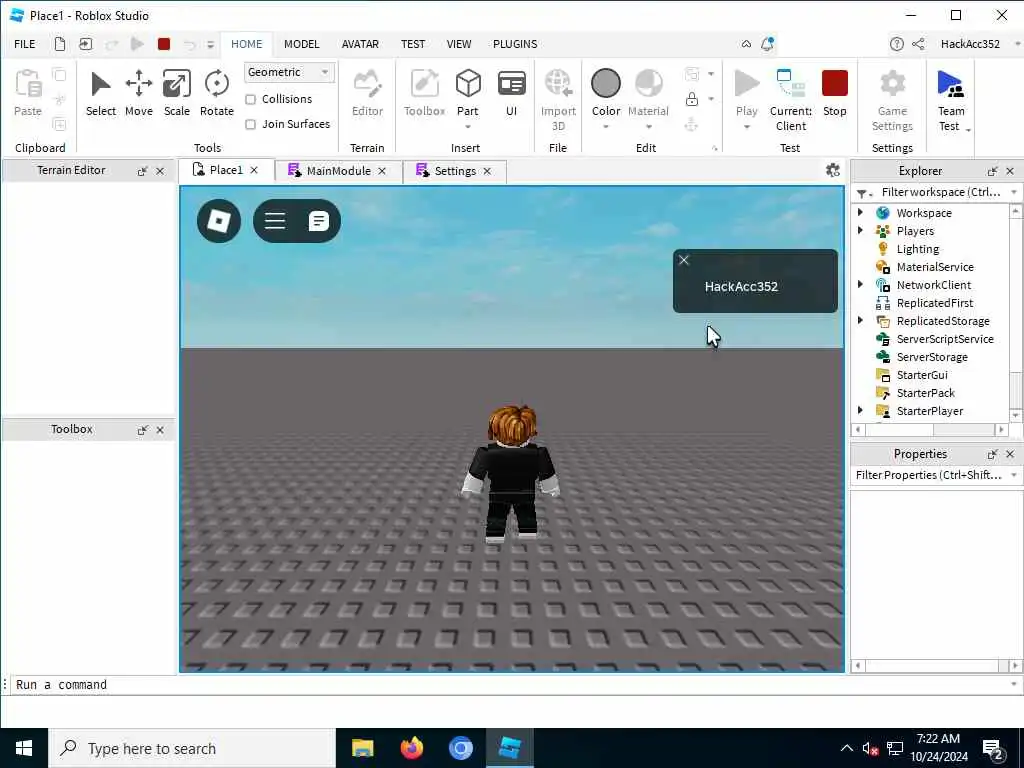Open File Explorer from the taskbar

pos(362,748)
